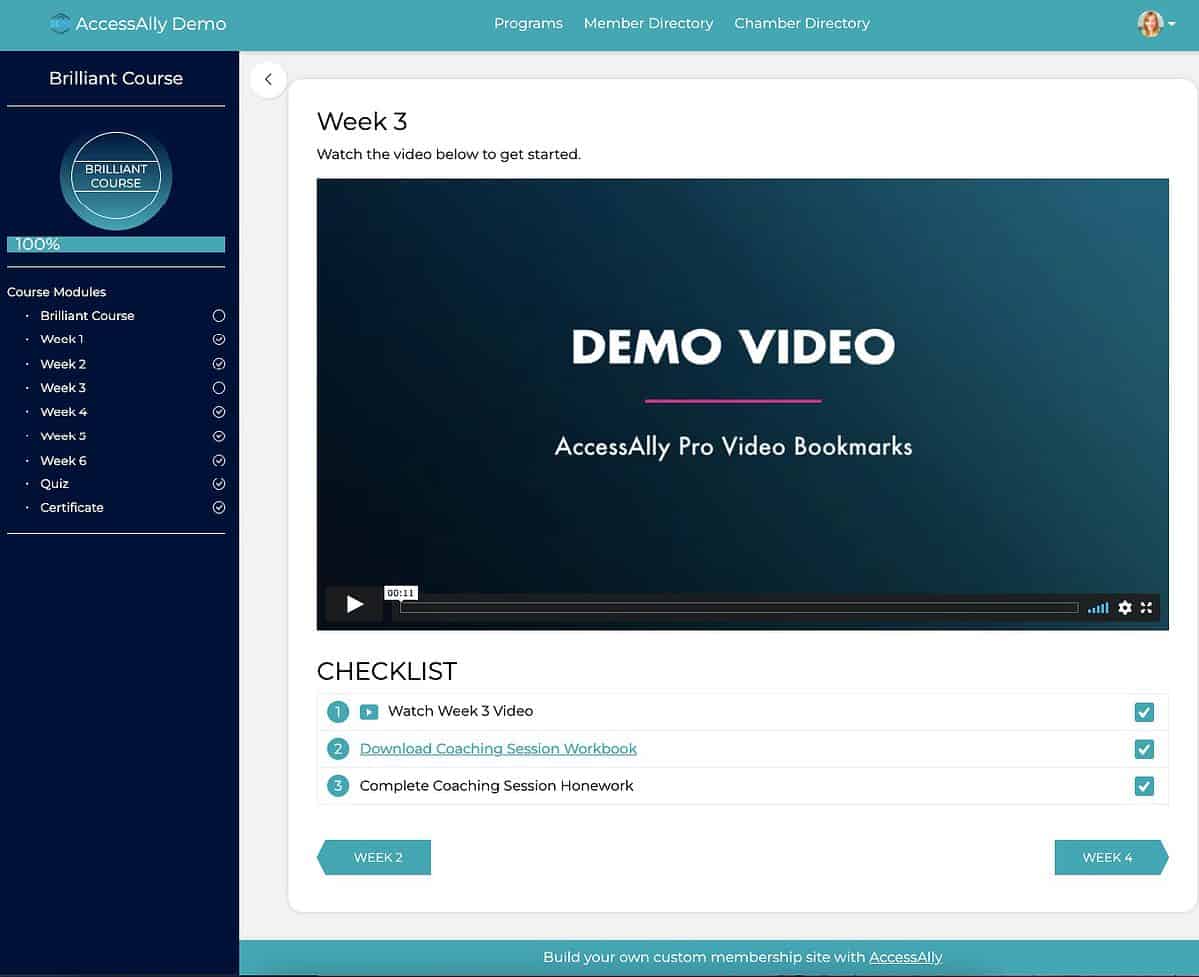Open the profile avatar menu
Screen dimensions: 1199x977
tap(1150, 22)
